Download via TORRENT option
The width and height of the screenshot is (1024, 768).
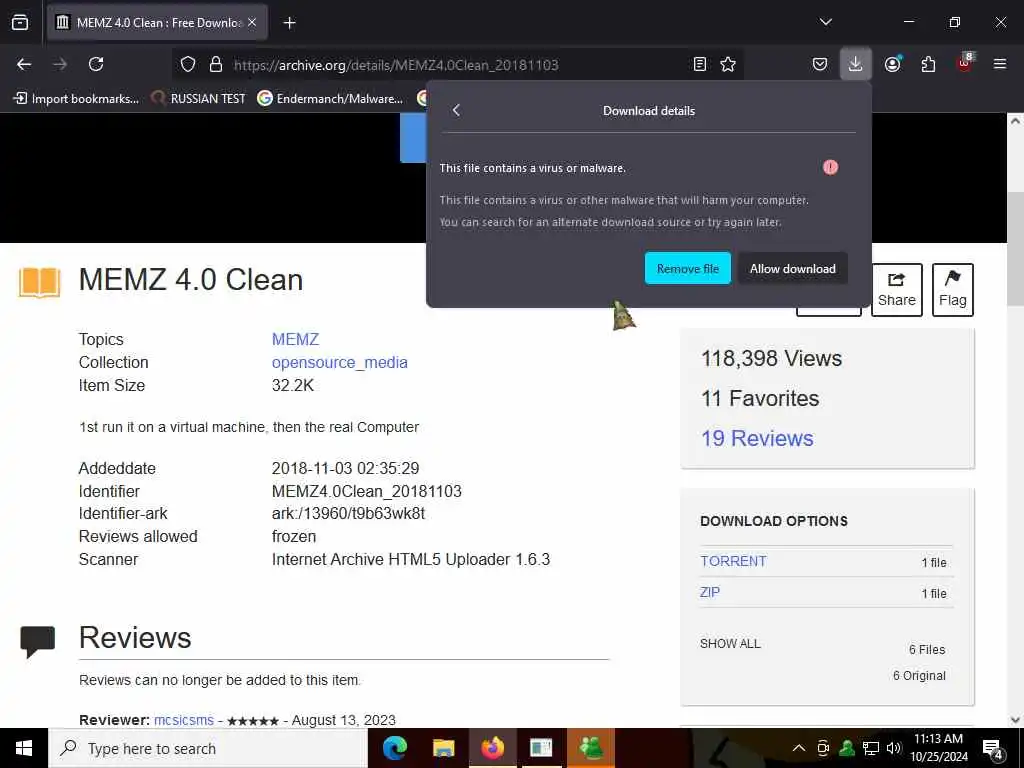click(x=733, y=561)
